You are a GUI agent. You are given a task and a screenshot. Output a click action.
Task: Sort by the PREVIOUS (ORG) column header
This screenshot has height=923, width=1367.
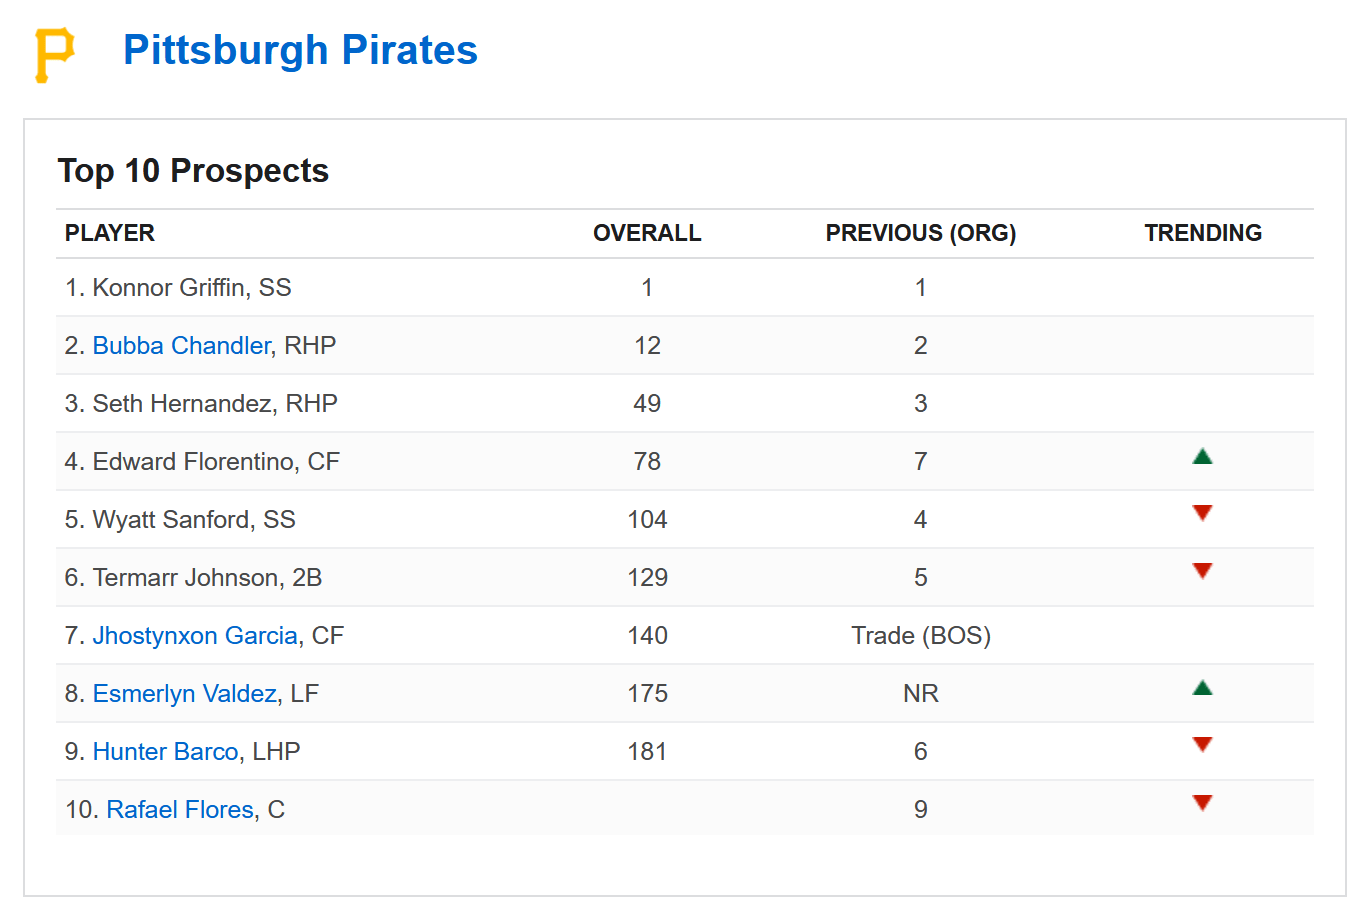(x=920, y=232)
